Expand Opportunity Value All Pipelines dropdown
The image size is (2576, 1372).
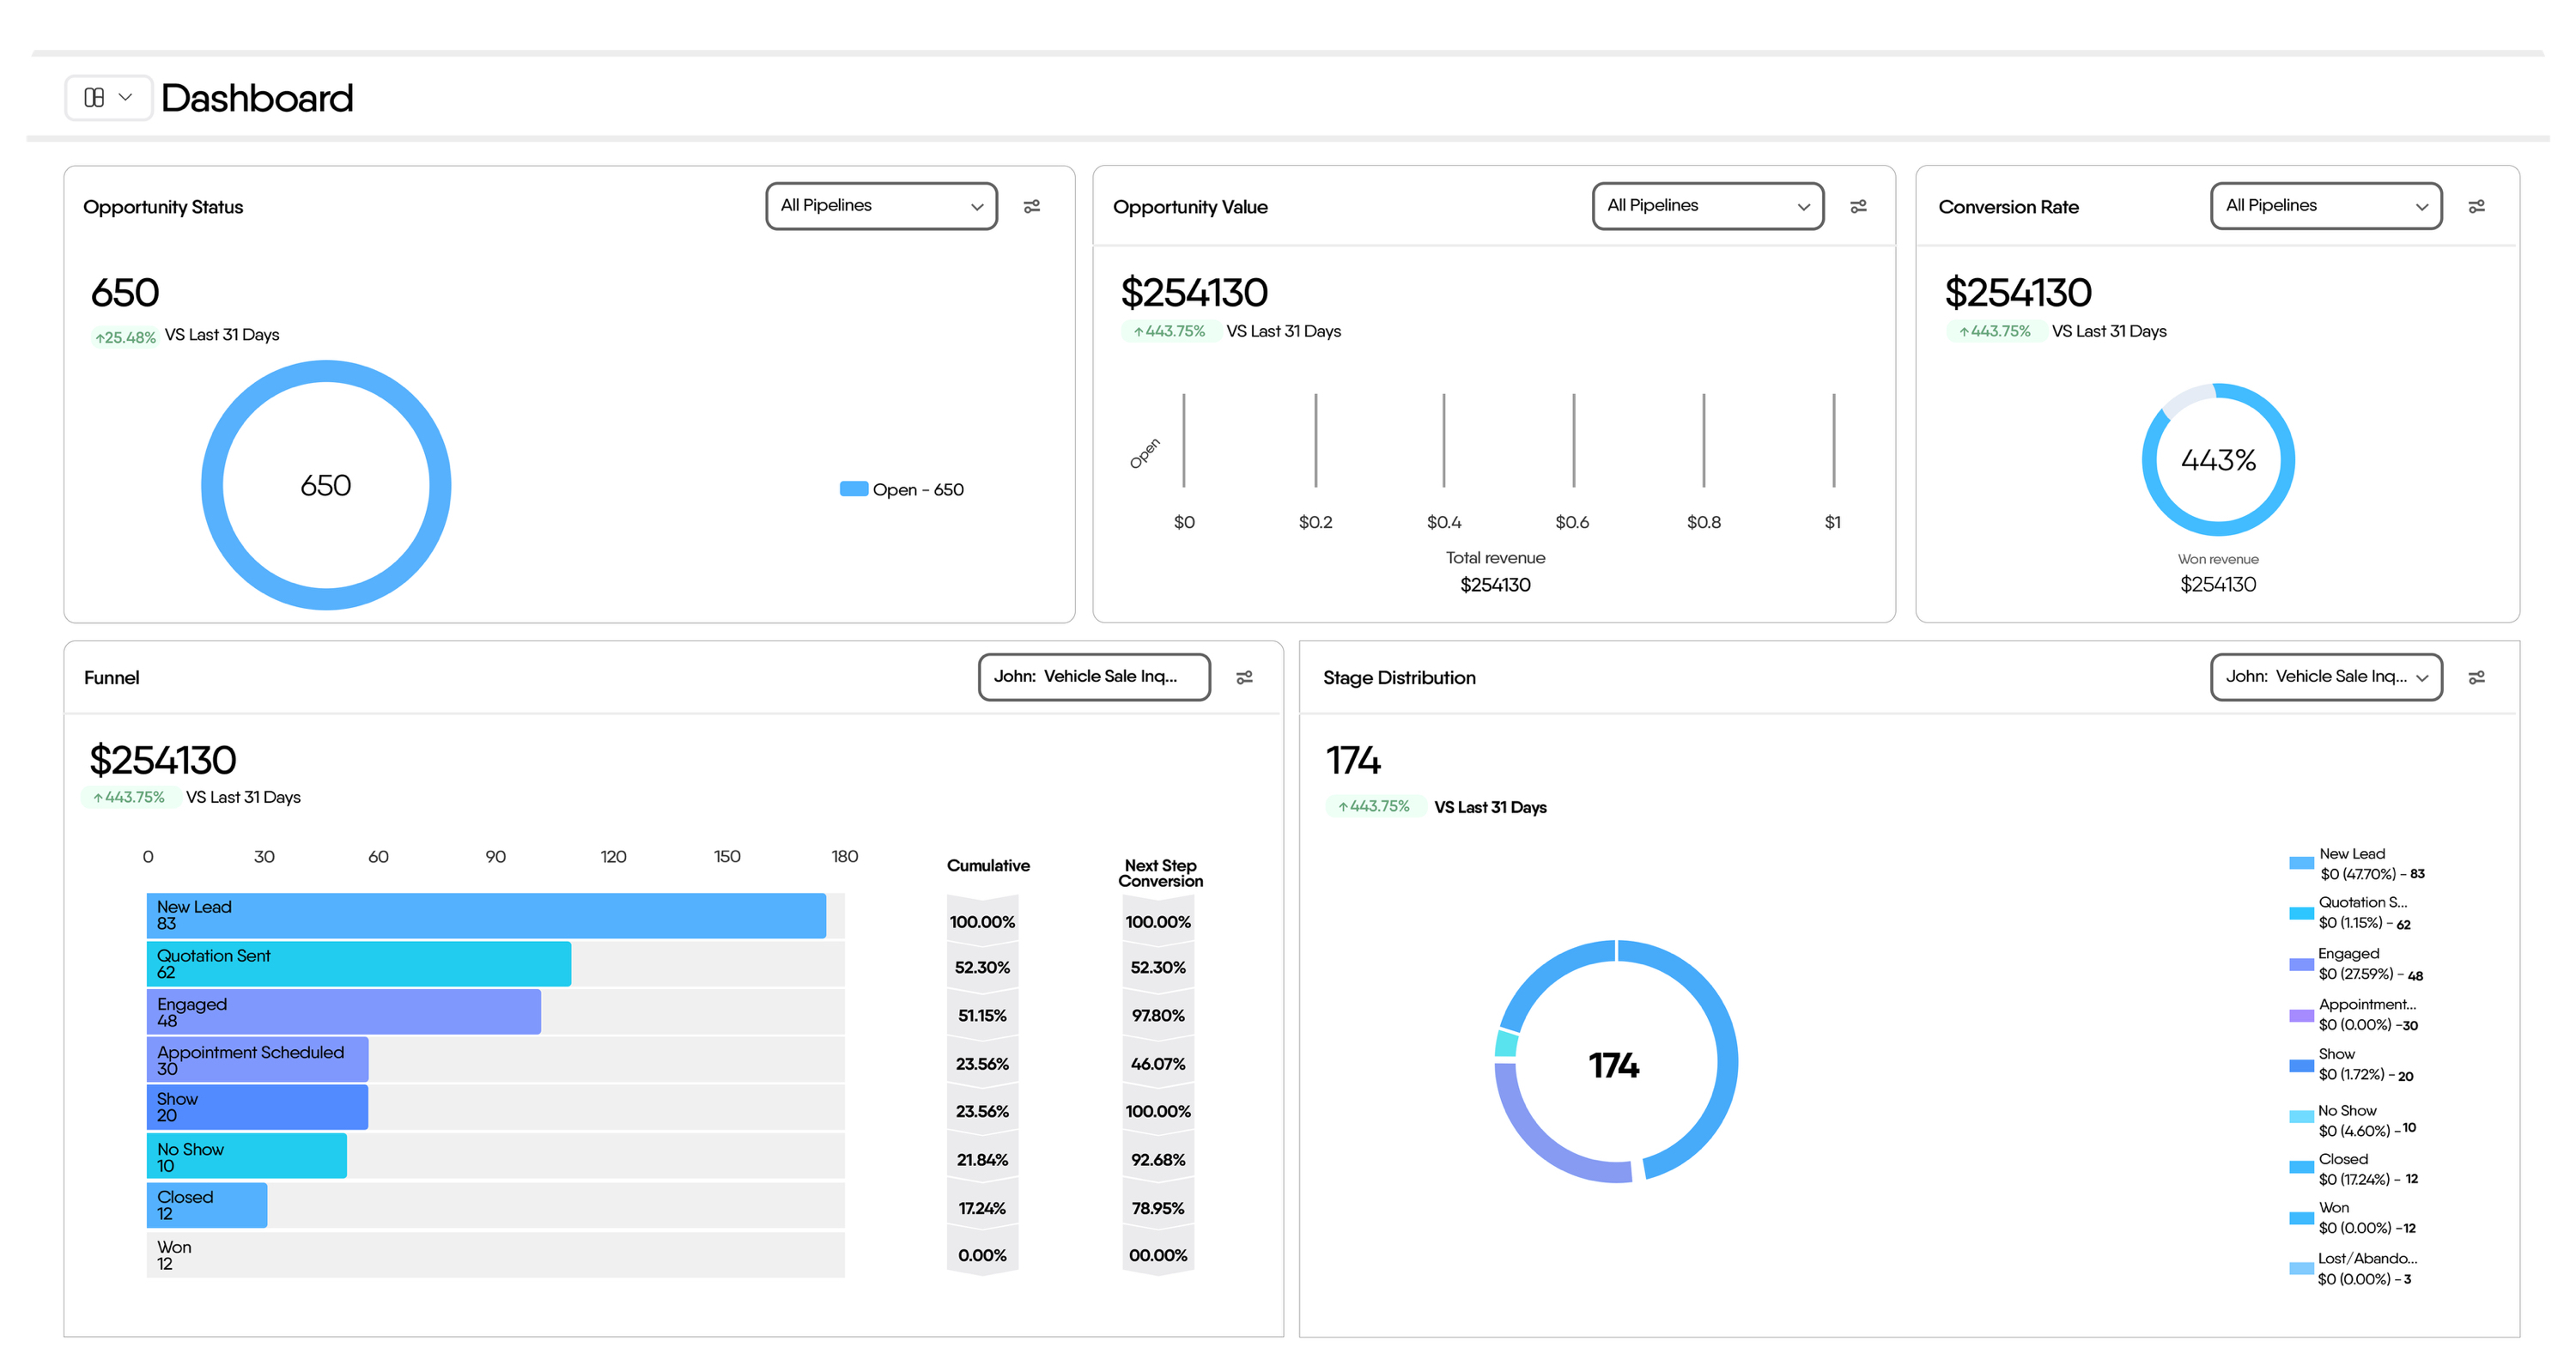click(1707, 206)
